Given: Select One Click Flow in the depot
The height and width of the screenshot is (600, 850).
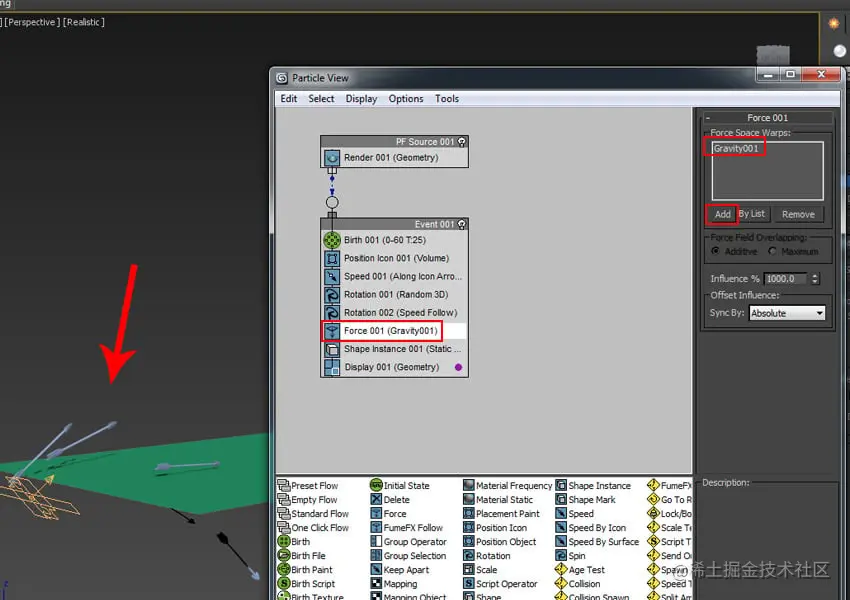Looking at the screenshot, I should coord(313,528).
